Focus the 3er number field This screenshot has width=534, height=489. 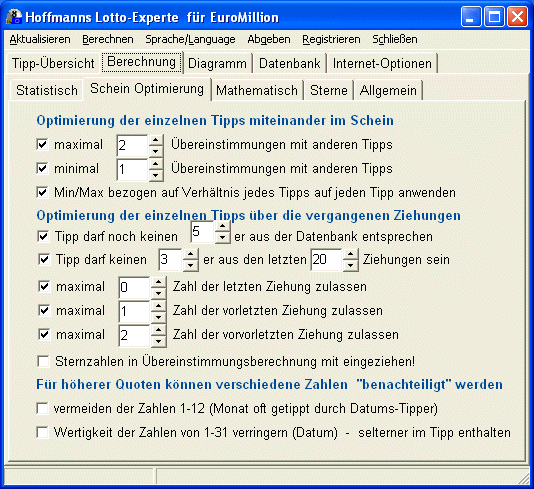tap(171, 260)
